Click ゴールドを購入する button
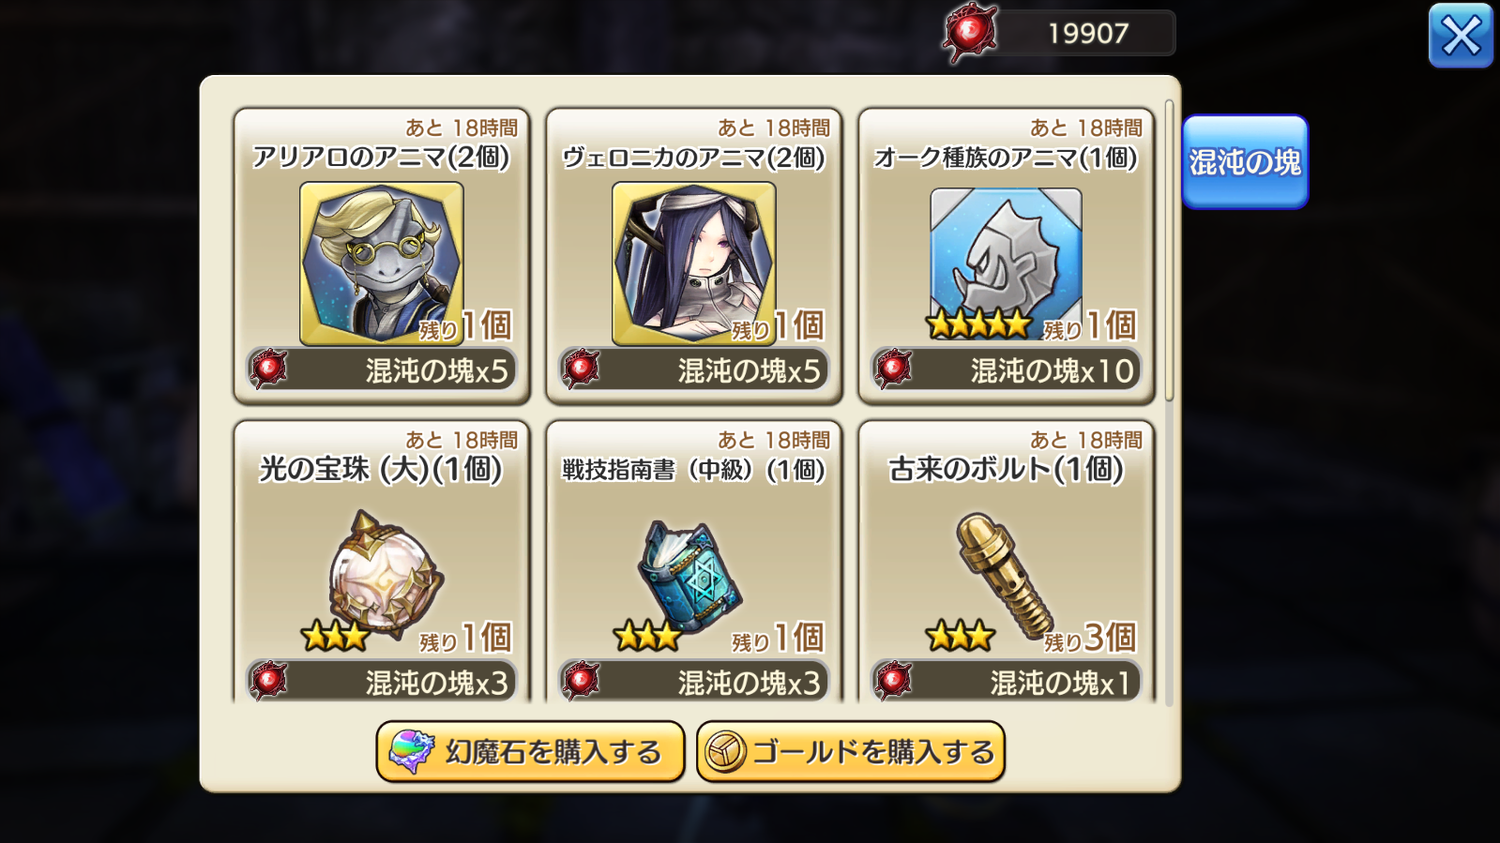Image resolution: width=1500 pixels, height=843 pixels. 850,752
